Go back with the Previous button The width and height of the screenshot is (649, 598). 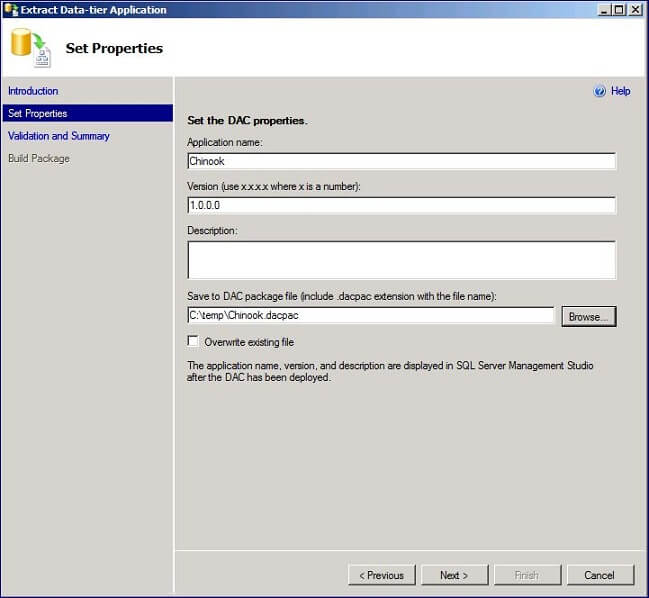[382, 575]
